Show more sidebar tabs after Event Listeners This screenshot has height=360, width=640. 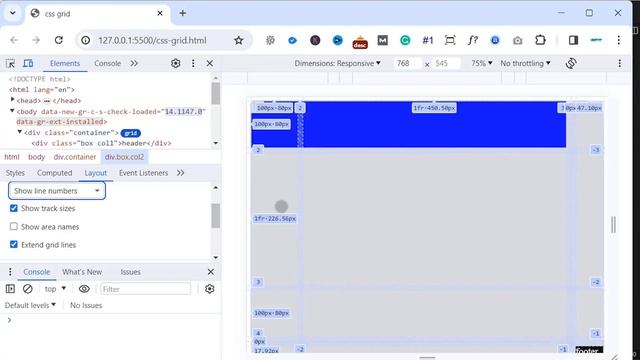click(180, 173)
